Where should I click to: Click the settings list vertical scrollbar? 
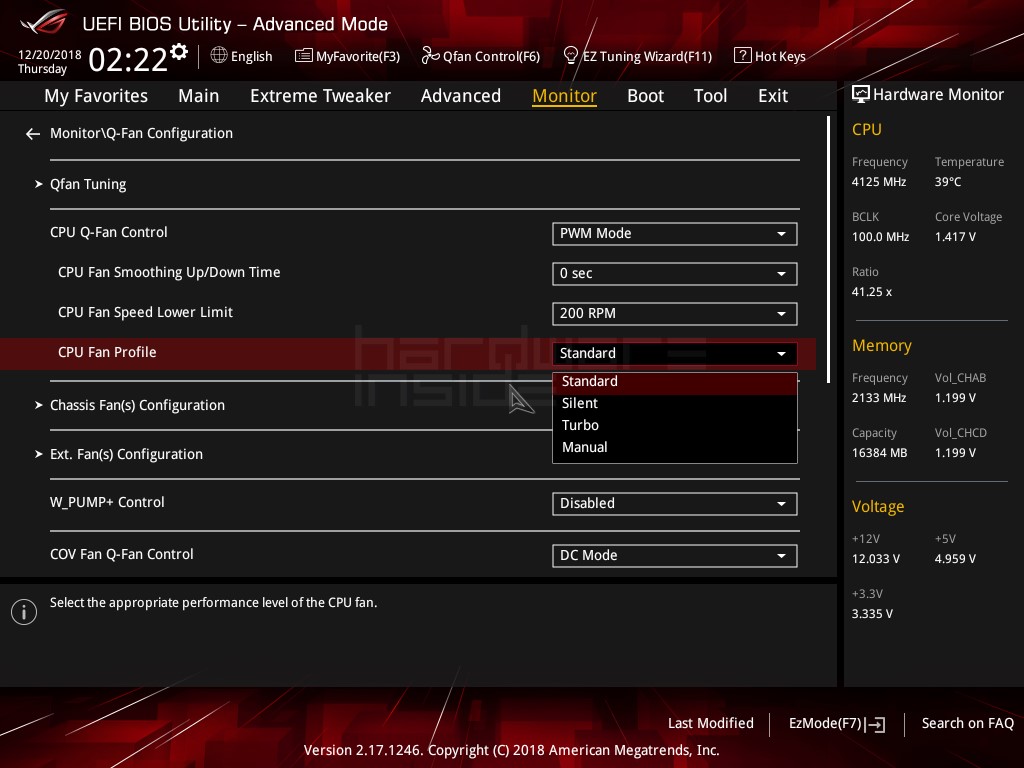pos(828,249)
